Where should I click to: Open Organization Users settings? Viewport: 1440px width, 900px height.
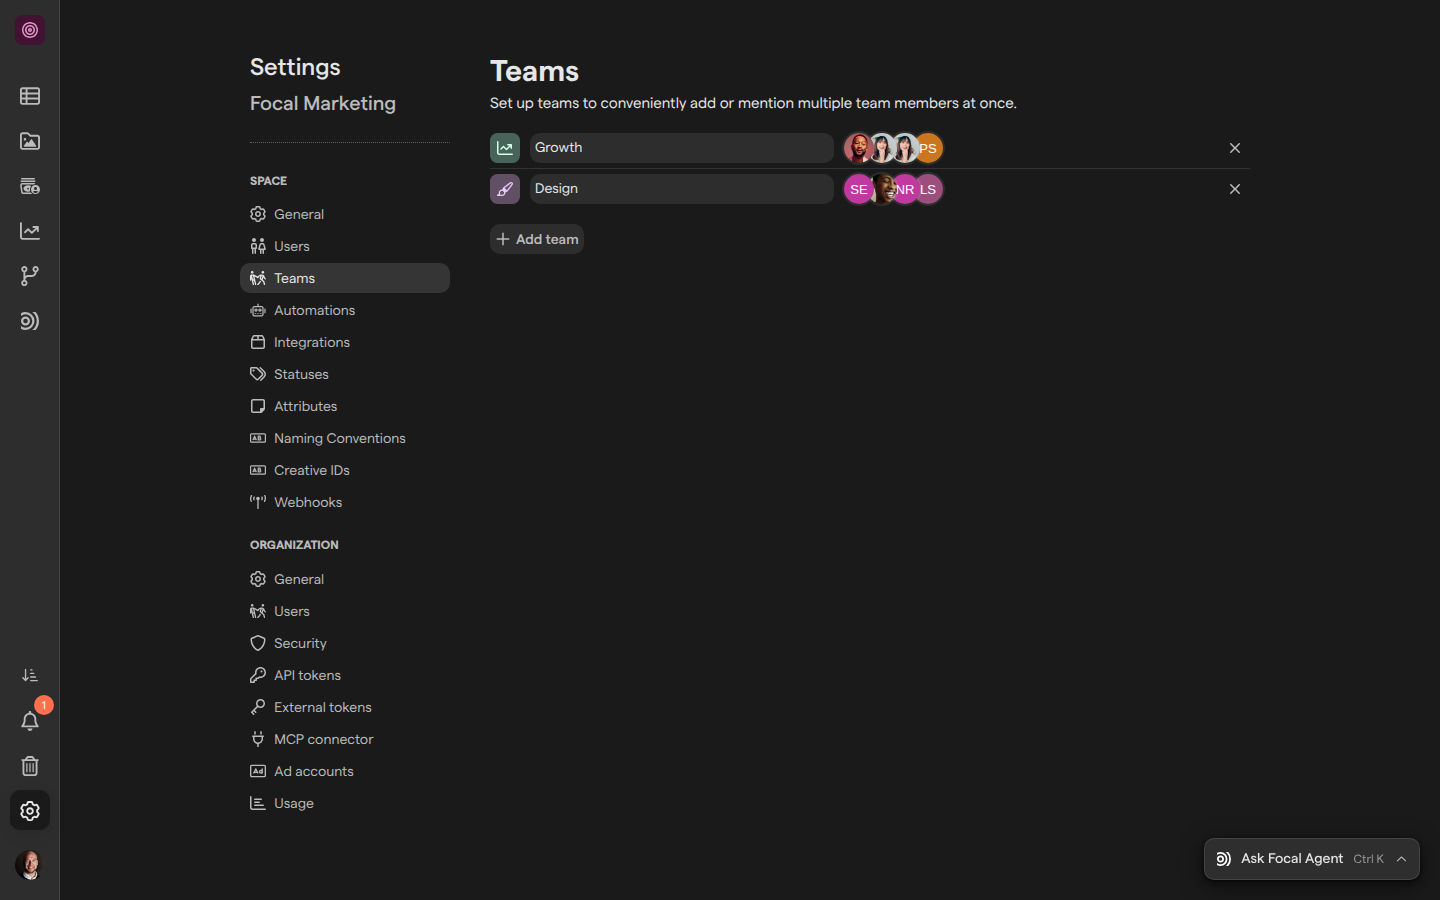(345, 611)
